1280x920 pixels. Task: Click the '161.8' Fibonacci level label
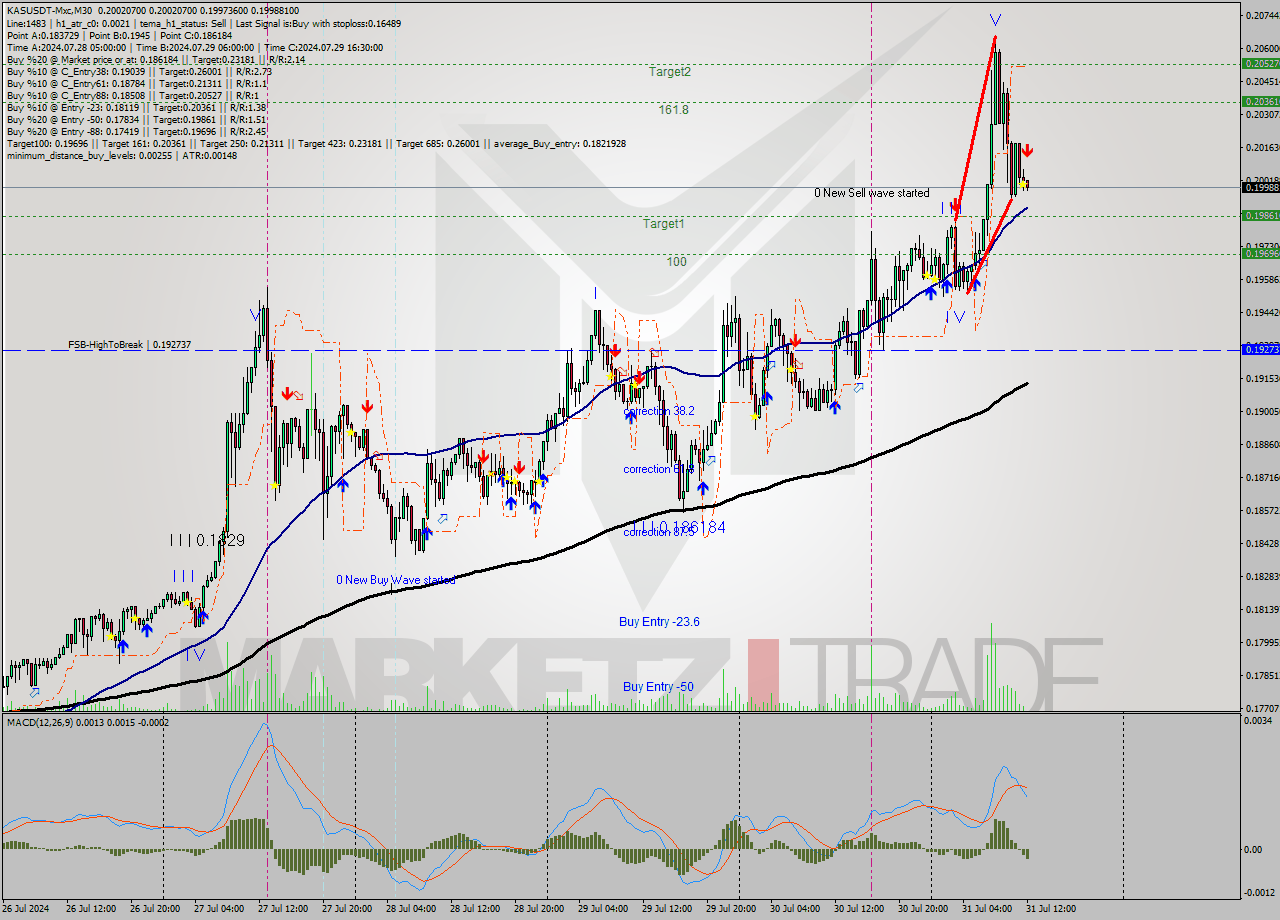[x=673, y=110]
